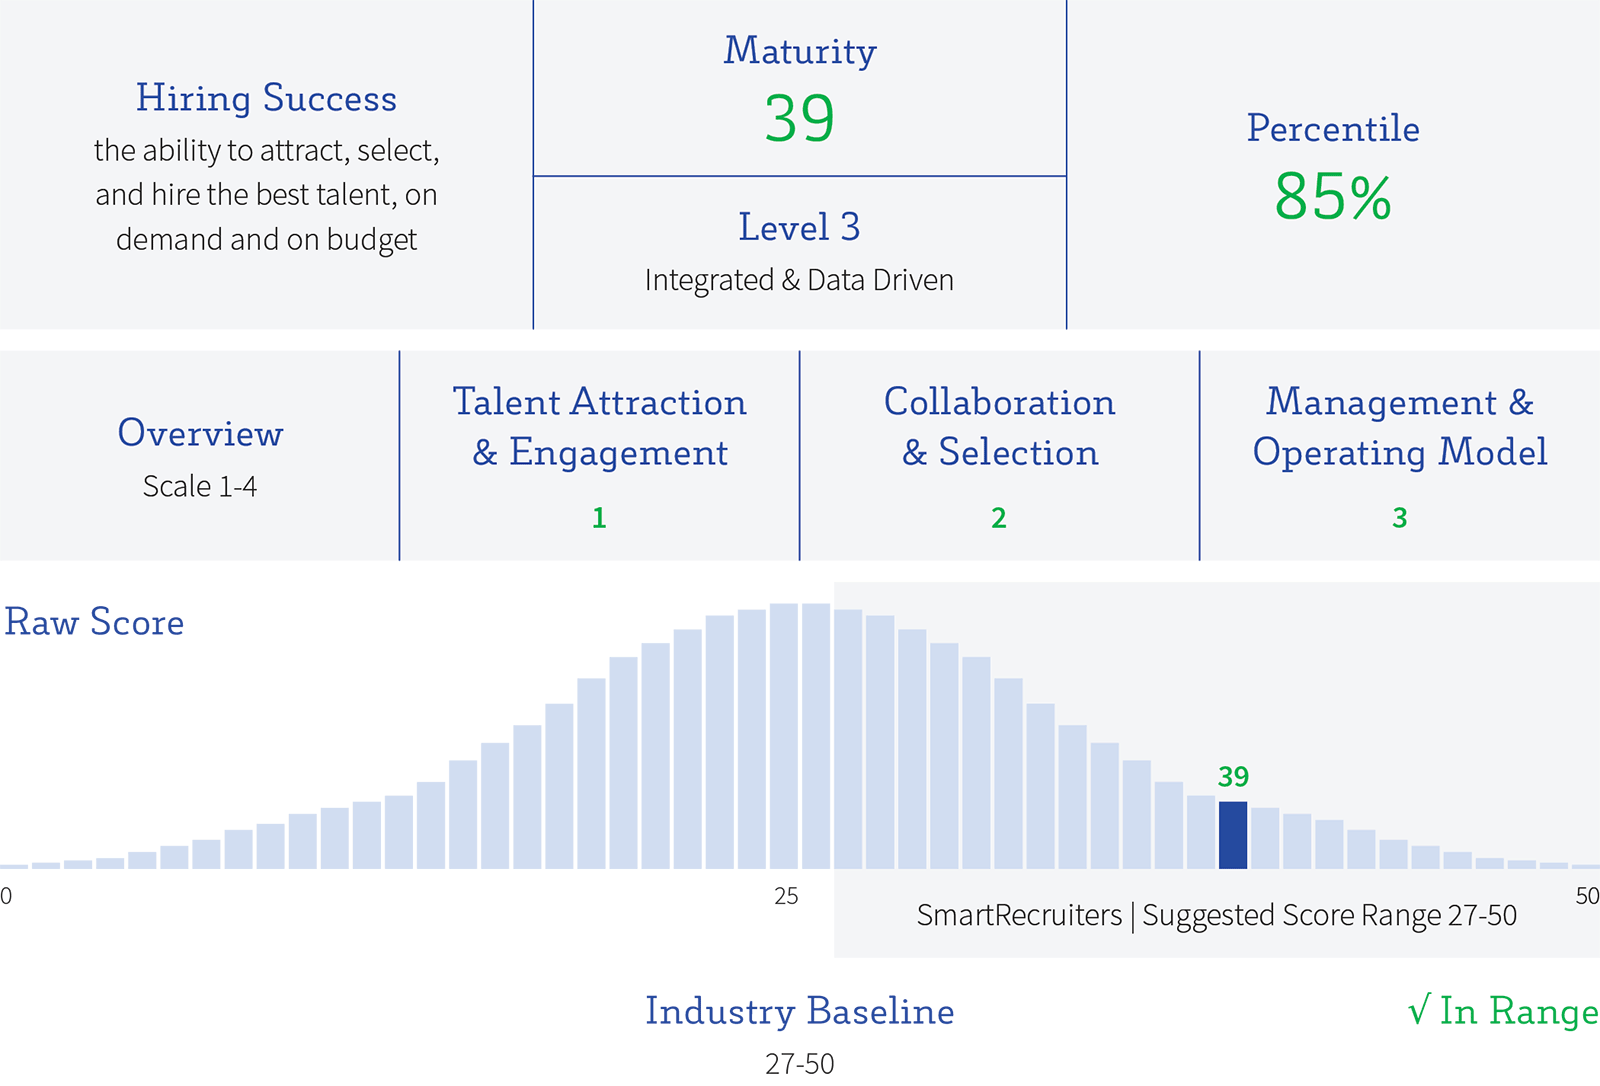Viewport: 1600px width, 1086px height.
Task: Switch to Talent Attraction & Engagement tab
Action: (x=599, y=427)
